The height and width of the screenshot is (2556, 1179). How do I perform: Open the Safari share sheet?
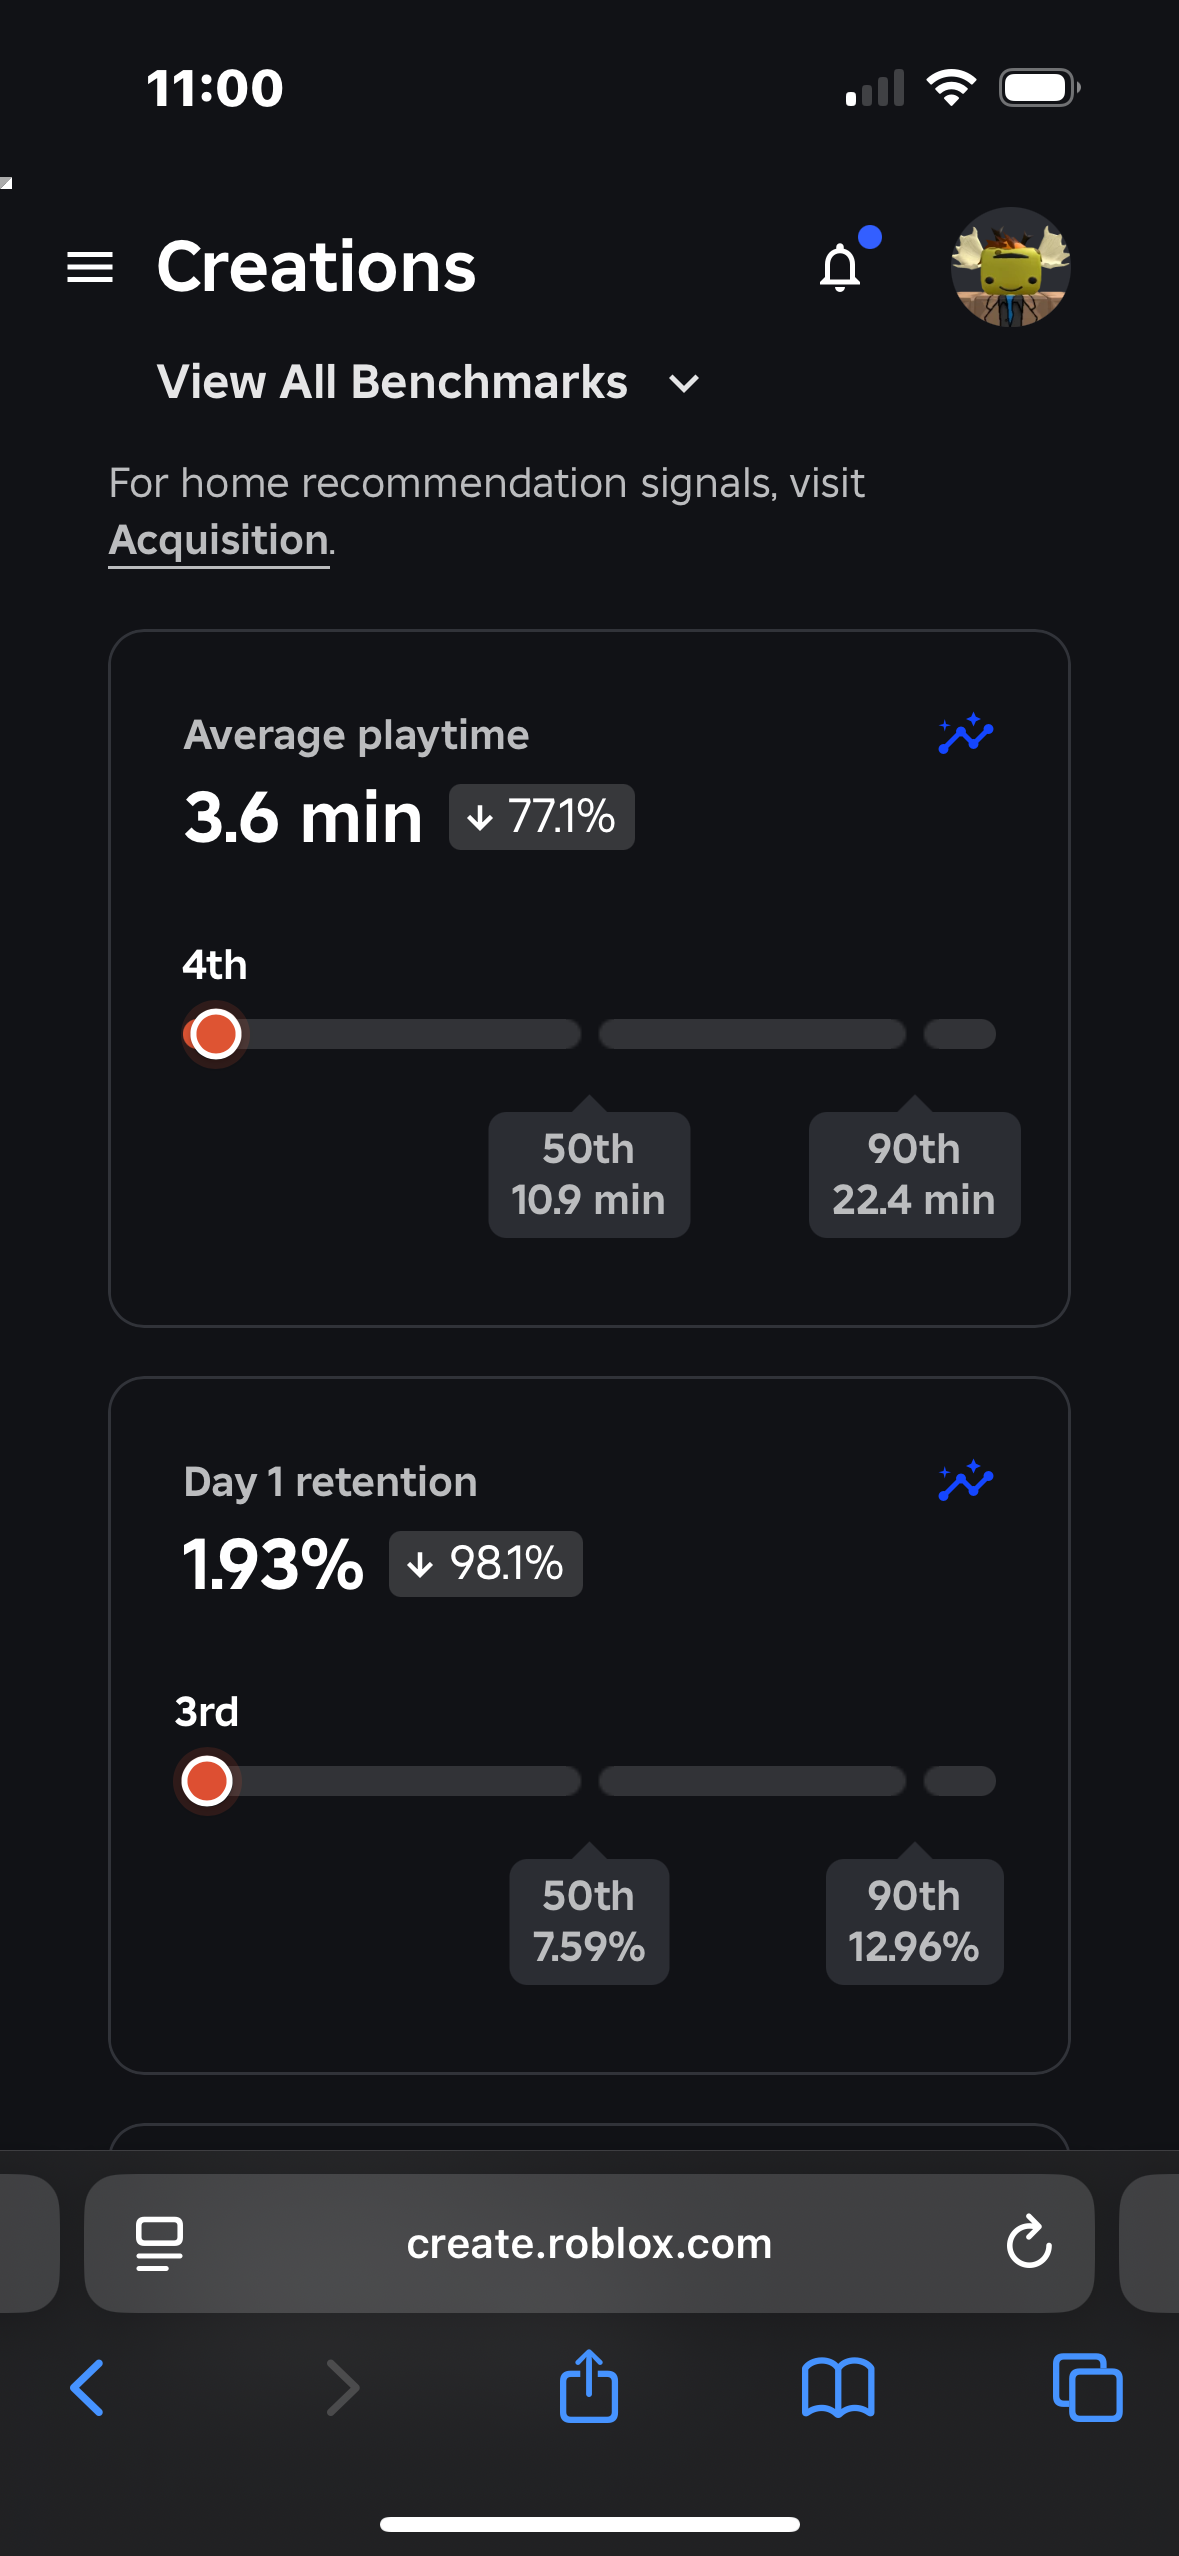pos(589,2388)
